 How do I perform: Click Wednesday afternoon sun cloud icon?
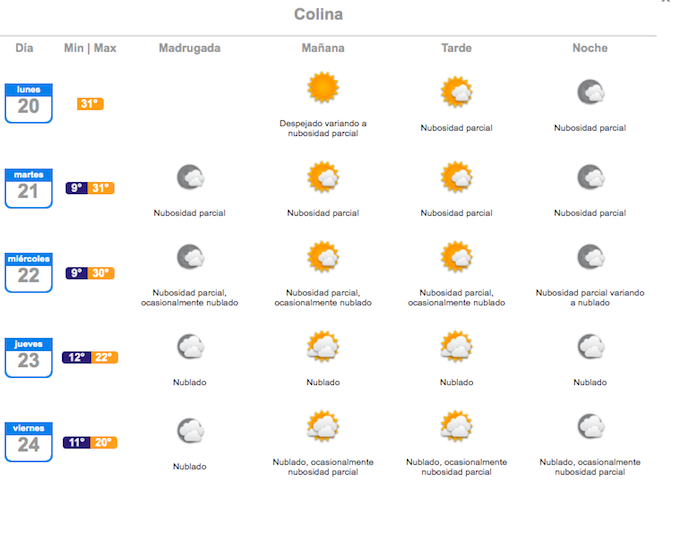coord(456,257)
